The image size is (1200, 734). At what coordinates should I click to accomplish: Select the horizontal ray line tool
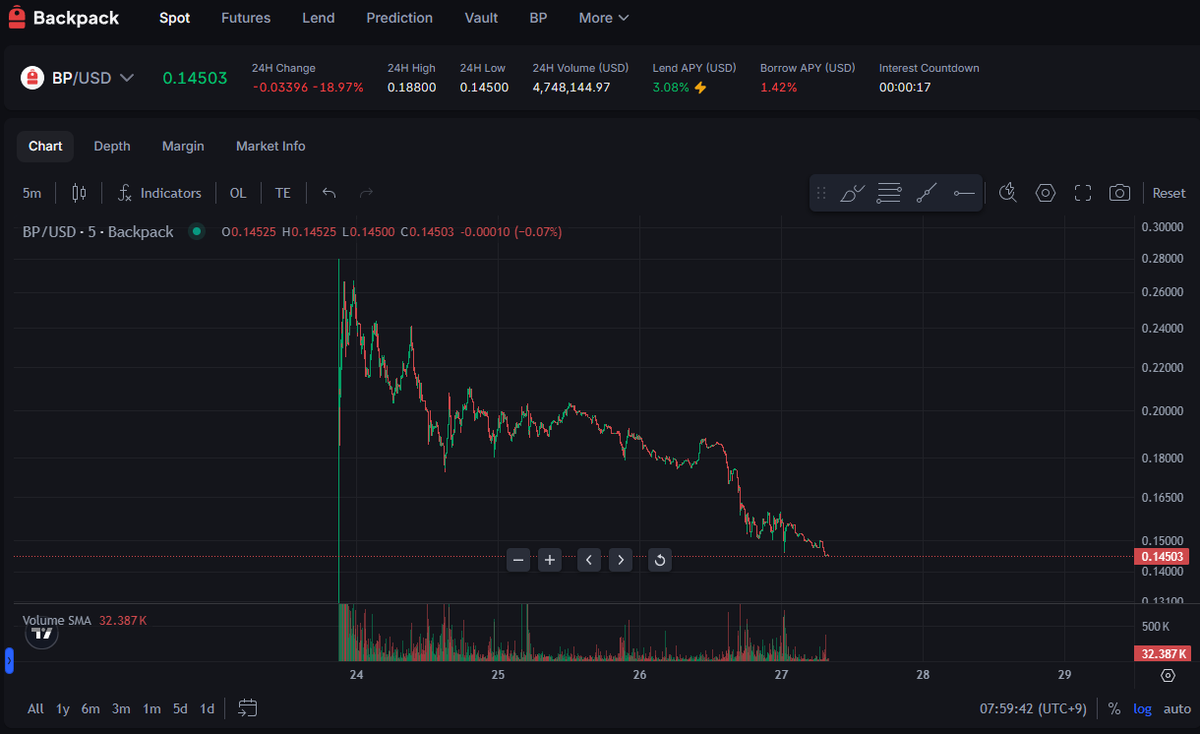[964, 193]
